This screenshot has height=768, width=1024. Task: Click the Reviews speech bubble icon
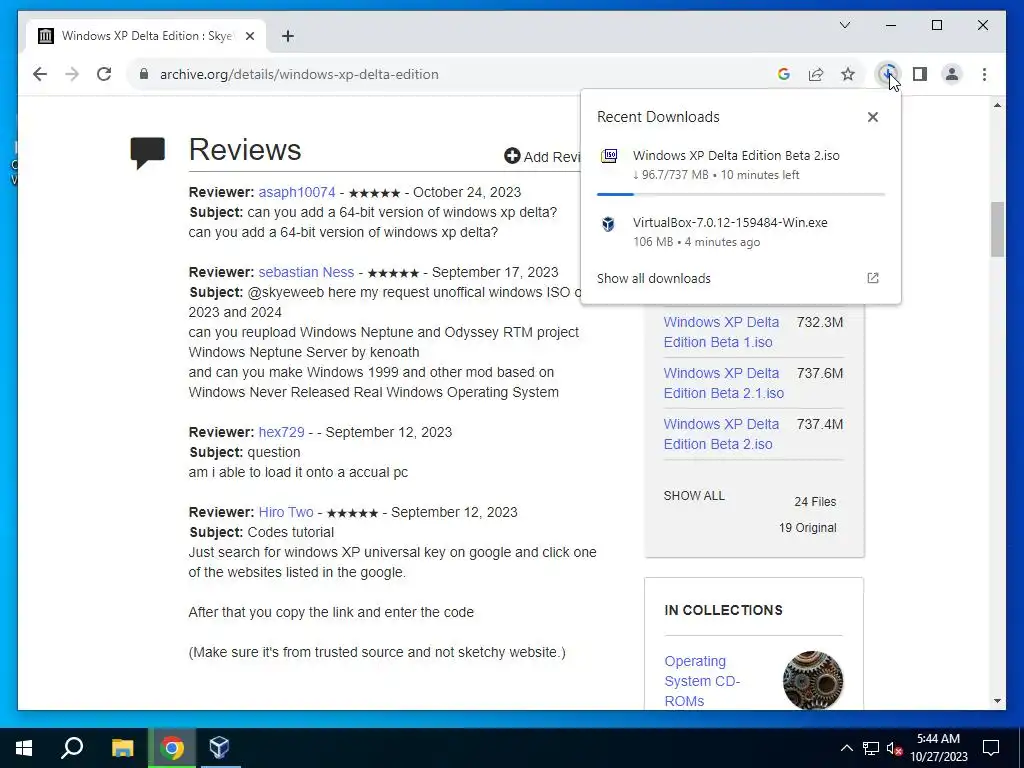point(148,153)
